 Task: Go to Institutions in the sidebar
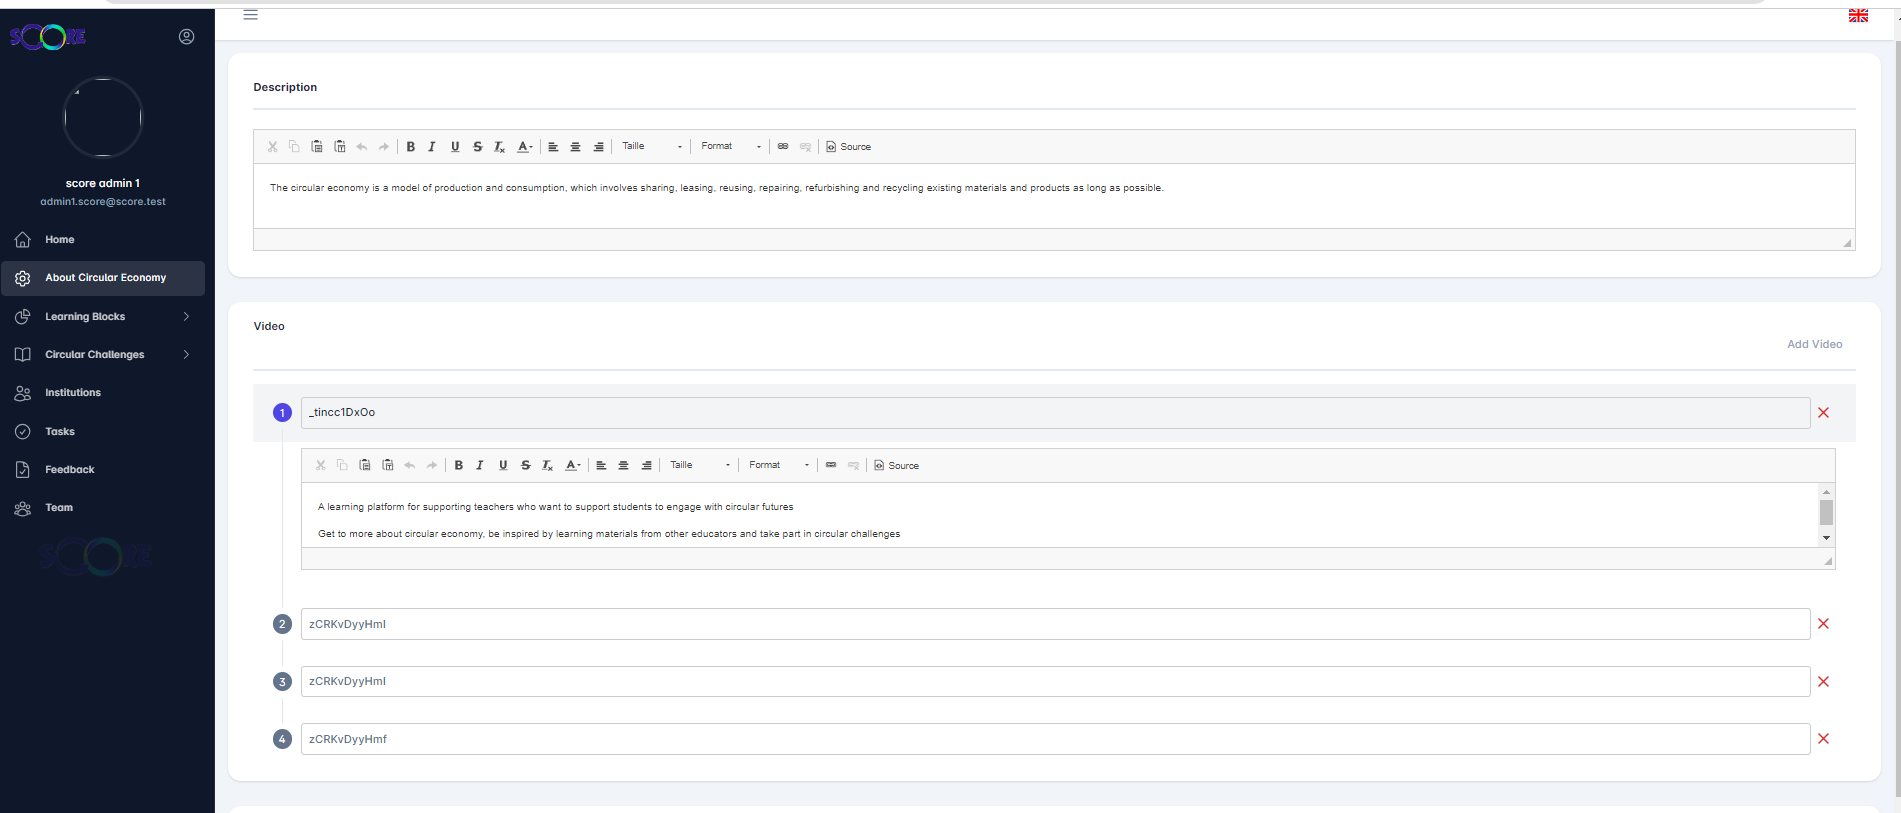click(73, 393)
